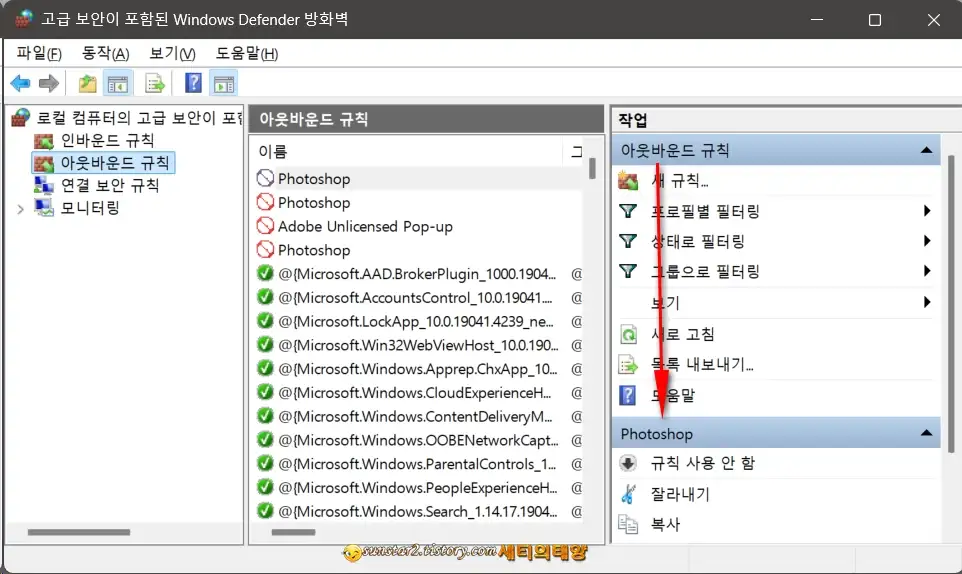Expand the 모니터링 tree node
Screen dimensions: 962x574
[x=20, y=209]
